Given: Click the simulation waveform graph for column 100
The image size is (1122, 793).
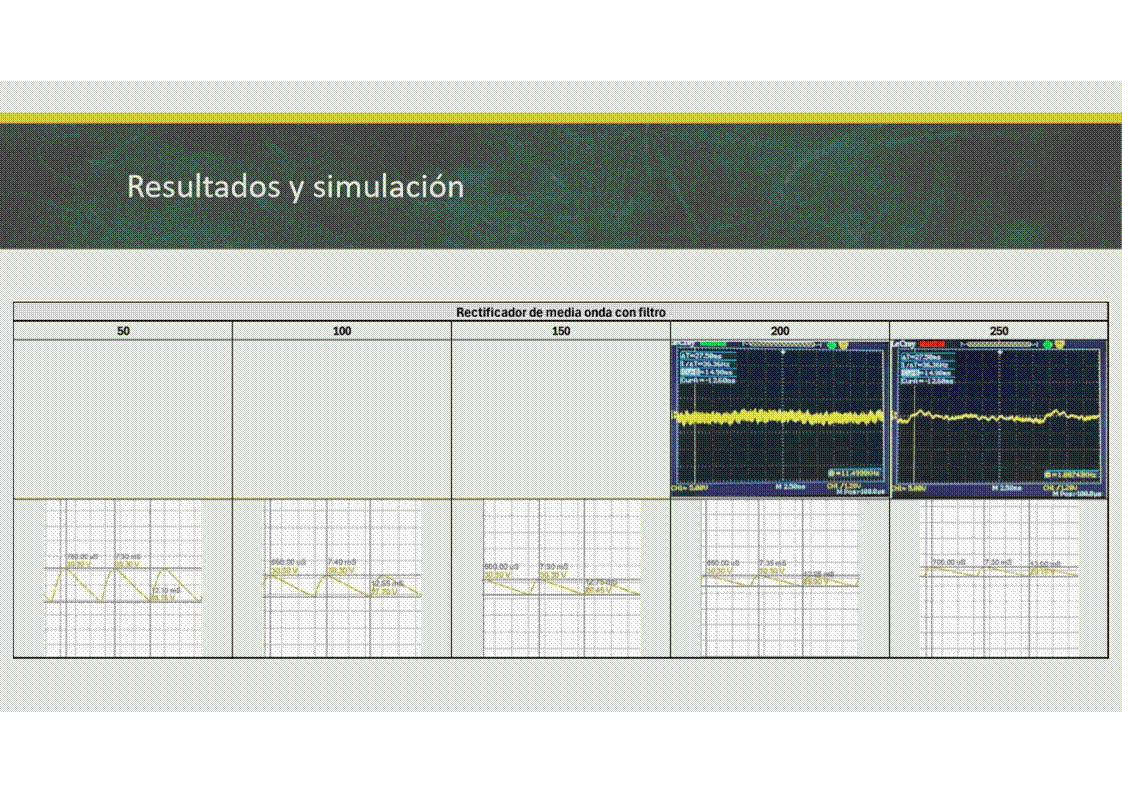Looking at the screenshot, I should [x=342, y=579].
